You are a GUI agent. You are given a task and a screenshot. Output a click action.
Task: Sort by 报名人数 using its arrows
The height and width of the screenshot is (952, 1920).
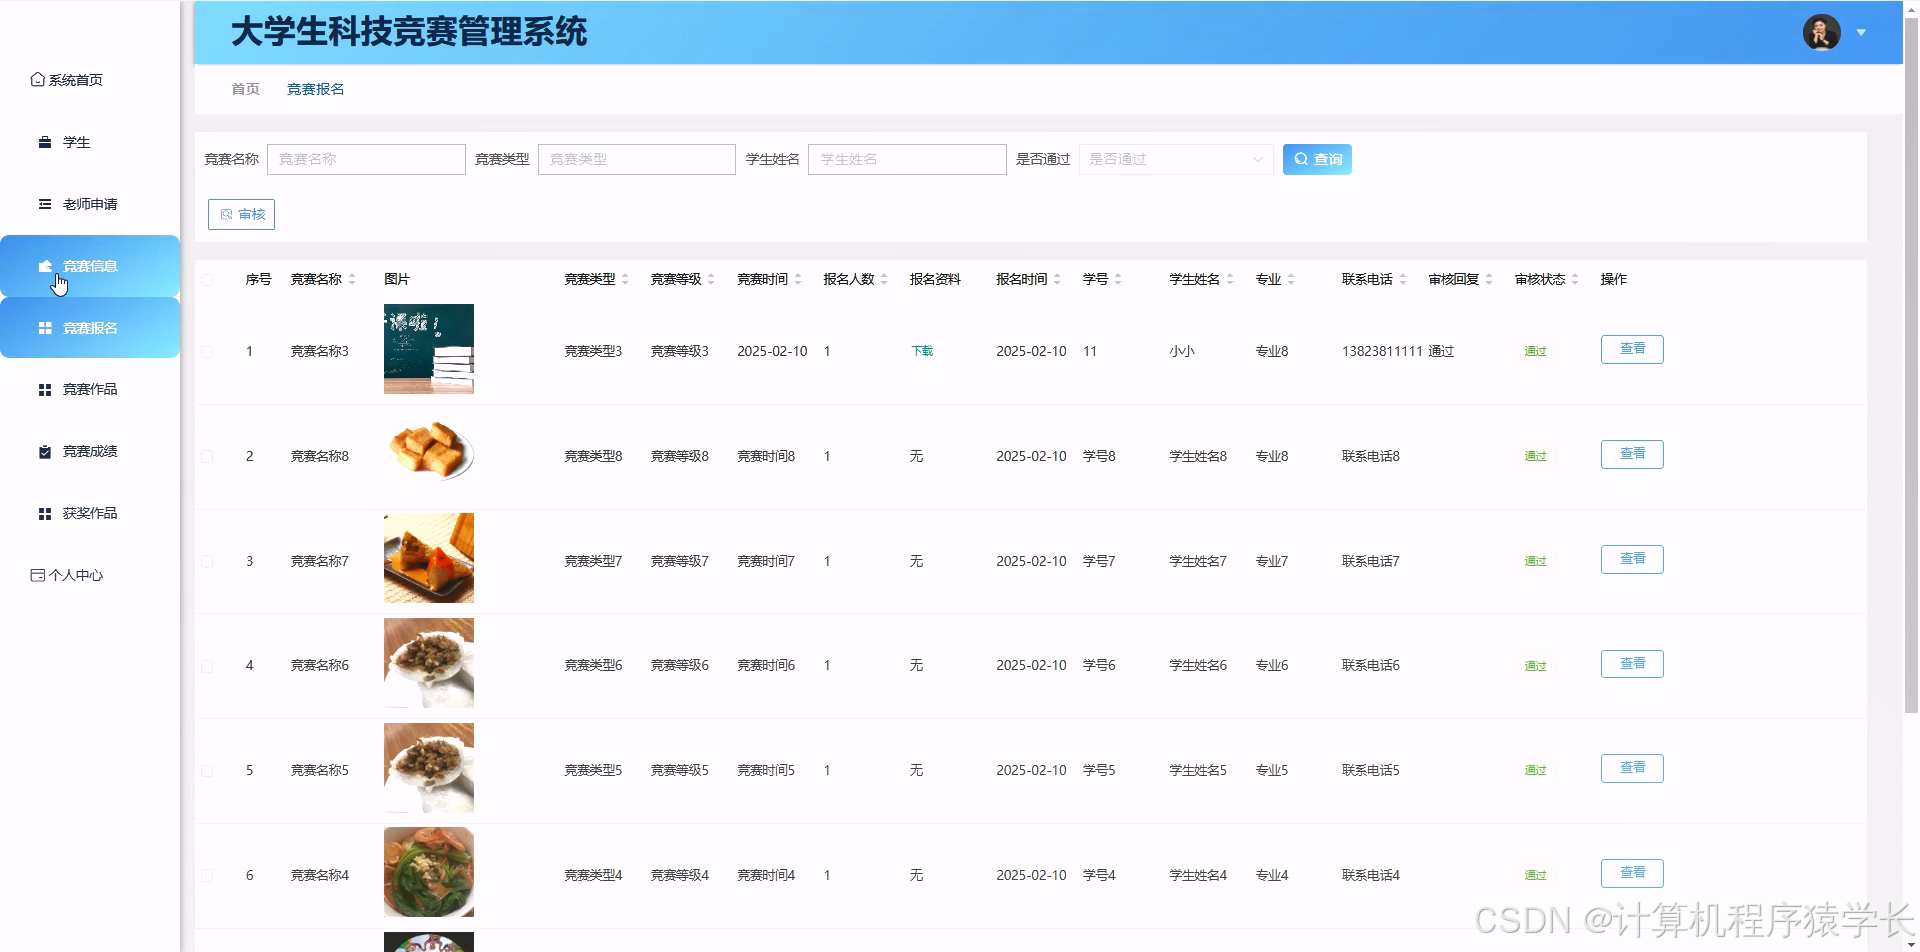tap(883, 279)
